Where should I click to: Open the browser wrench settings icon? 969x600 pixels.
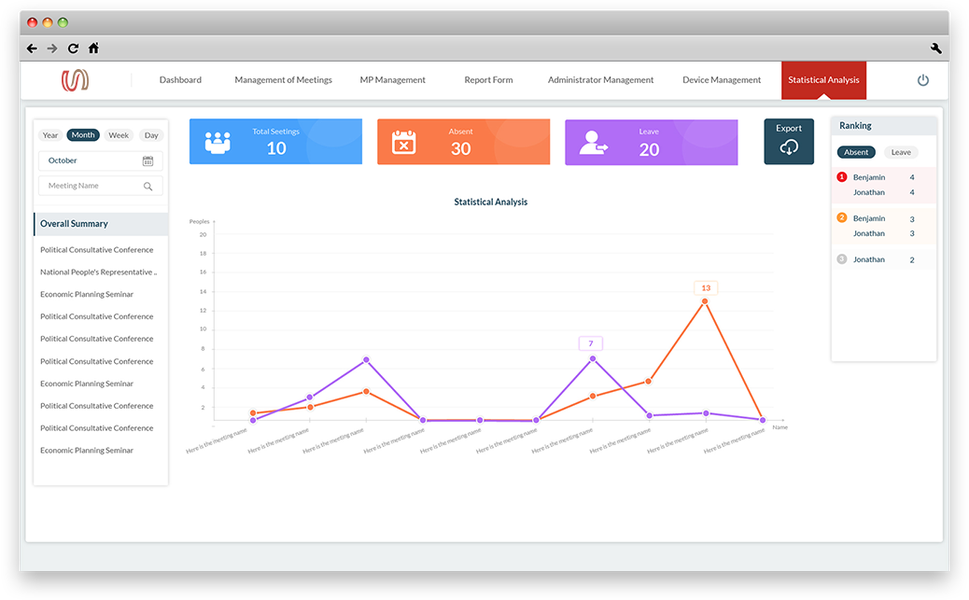(x=936, y=48)
